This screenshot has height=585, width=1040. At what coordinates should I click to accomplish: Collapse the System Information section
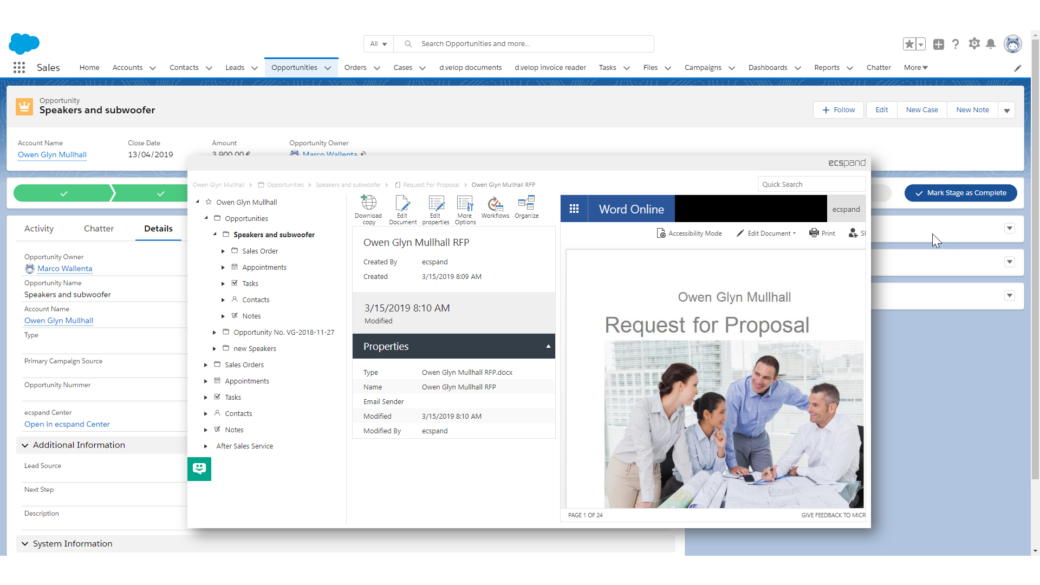tap(25, 544)
